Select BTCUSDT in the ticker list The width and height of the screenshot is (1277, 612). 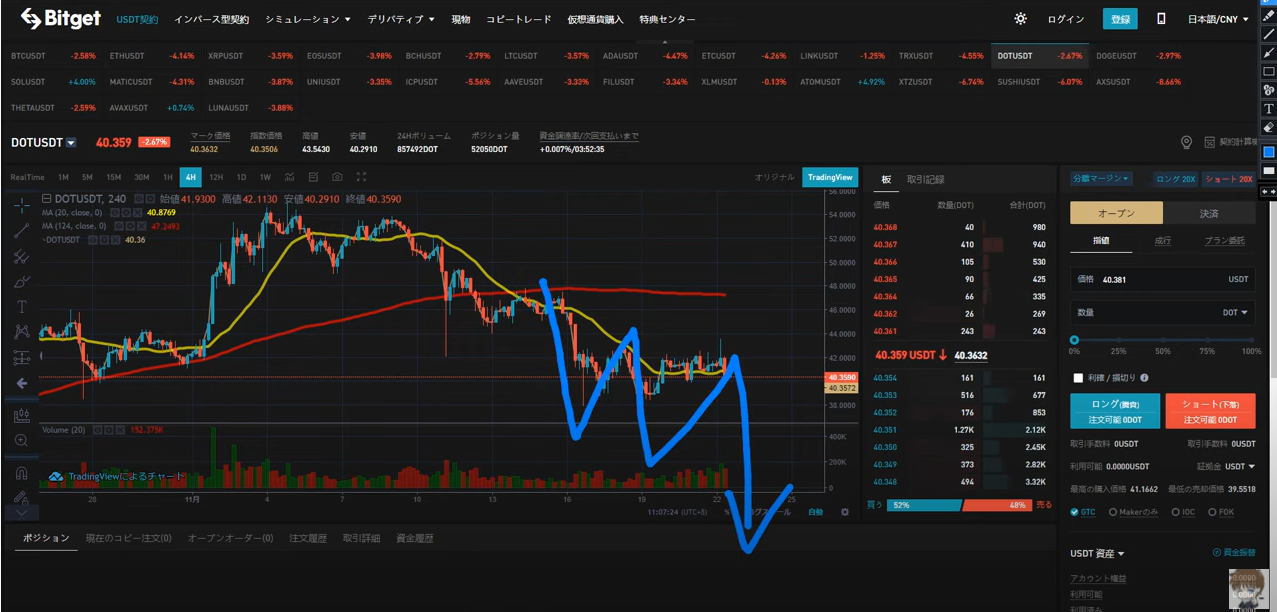coord(52,56)
